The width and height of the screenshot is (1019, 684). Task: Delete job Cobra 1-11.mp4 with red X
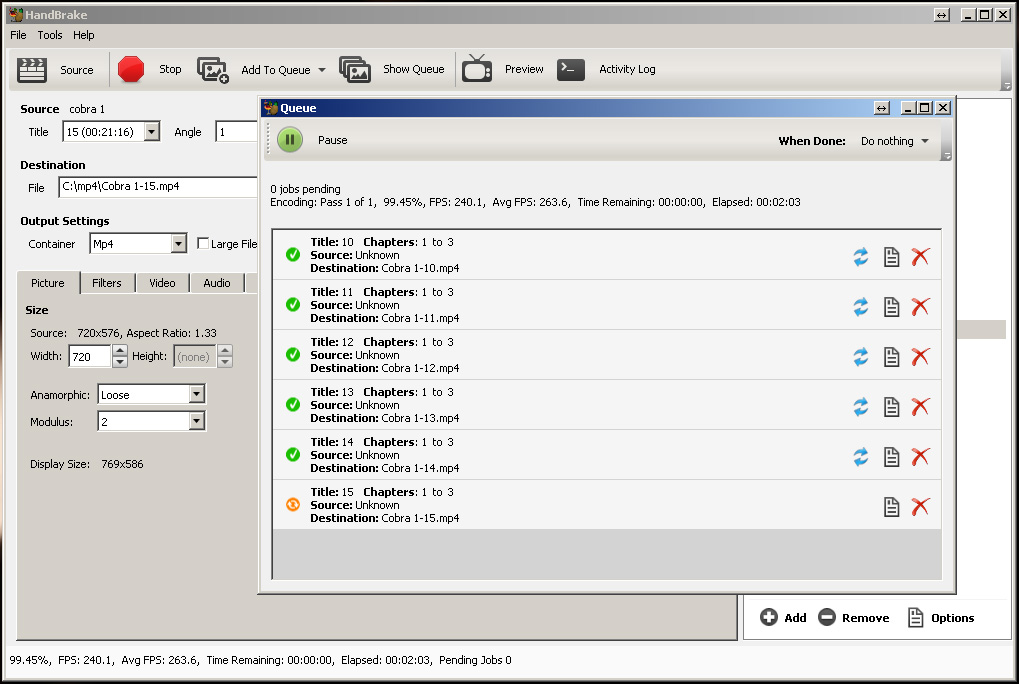(x=920, y=307)
